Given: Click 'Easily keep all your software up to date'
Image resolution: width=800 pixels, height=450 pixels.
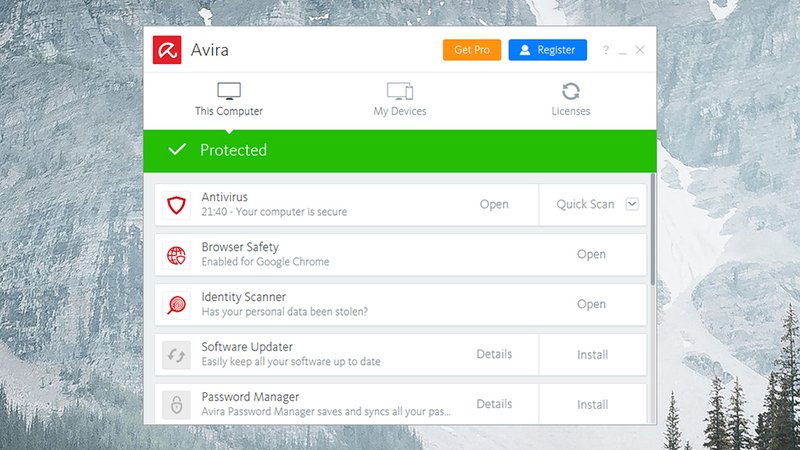Looking at the screenshot, I should pos(291,362).
